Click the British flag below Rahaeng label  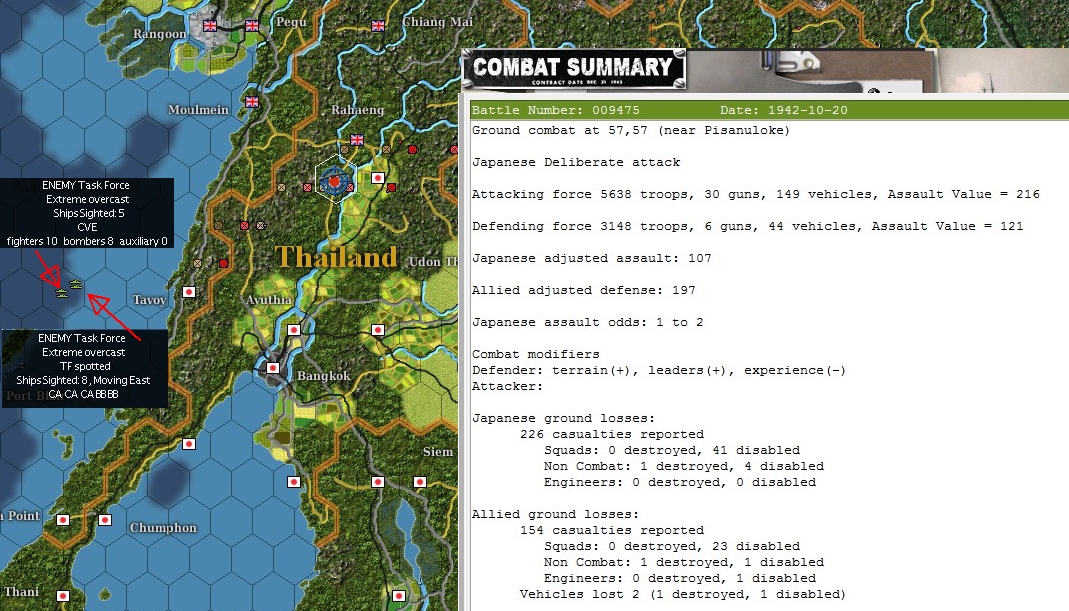(357, 140)
